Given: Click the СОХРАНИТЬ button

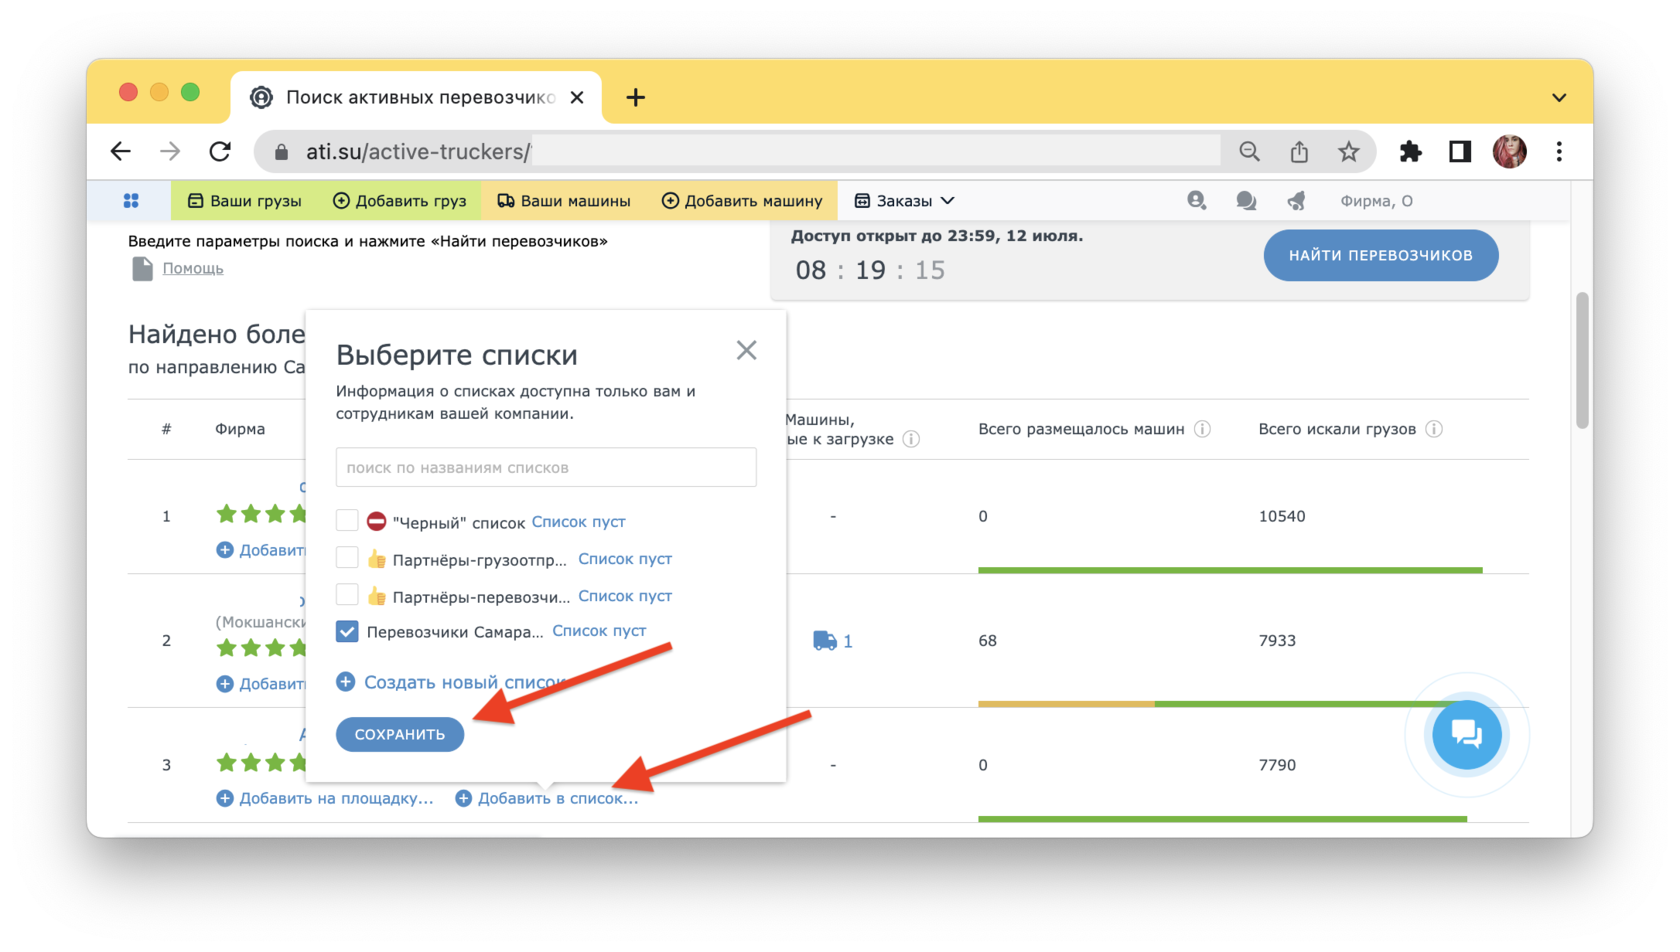Looking at the screenshot, I should click(x=400, y=734).
